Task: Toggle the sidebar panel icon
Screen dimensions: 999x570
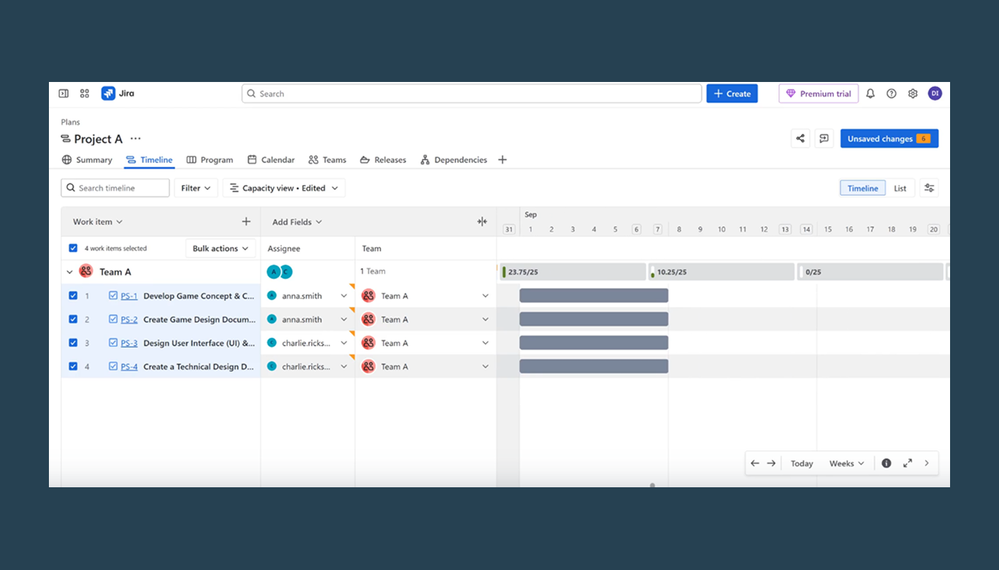Action: tap(64, 94)
